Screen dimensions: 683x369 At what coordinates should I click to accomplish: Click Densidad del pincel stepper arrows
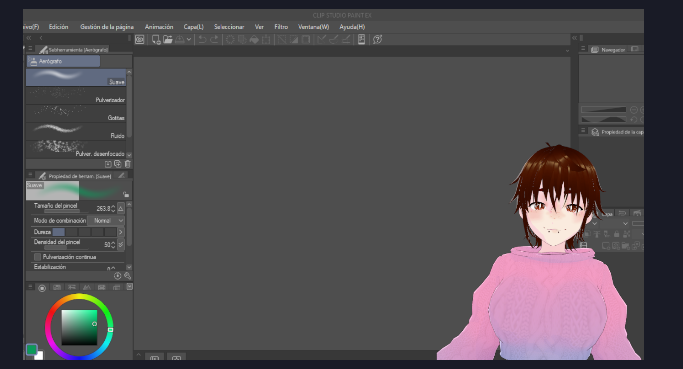point(113,245)
